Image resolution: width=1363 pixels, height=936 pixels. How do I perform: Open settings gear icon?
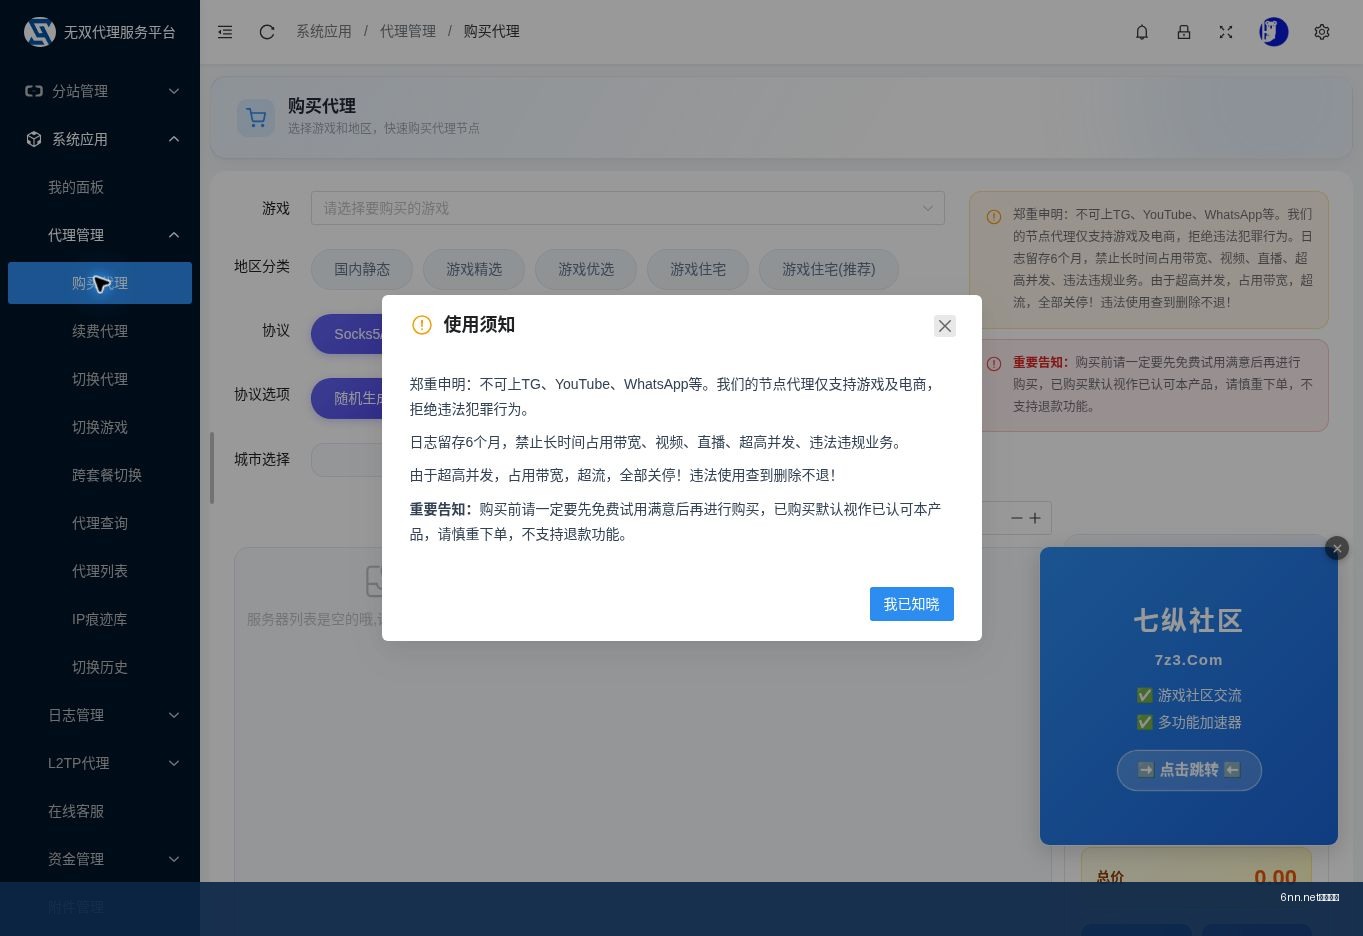click(x=1322, y=32)
